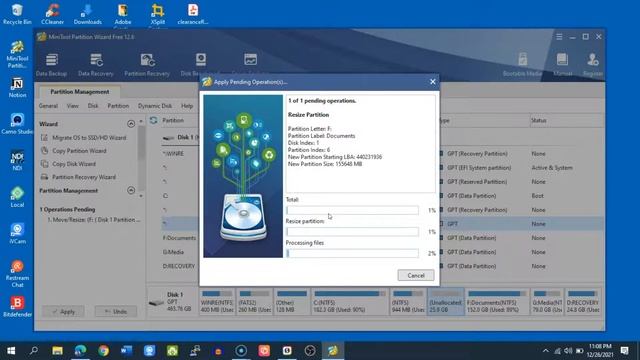The height and width of the screenshot is (360, 640).
Task: Open the notification center icon
Action: point(624,351)
